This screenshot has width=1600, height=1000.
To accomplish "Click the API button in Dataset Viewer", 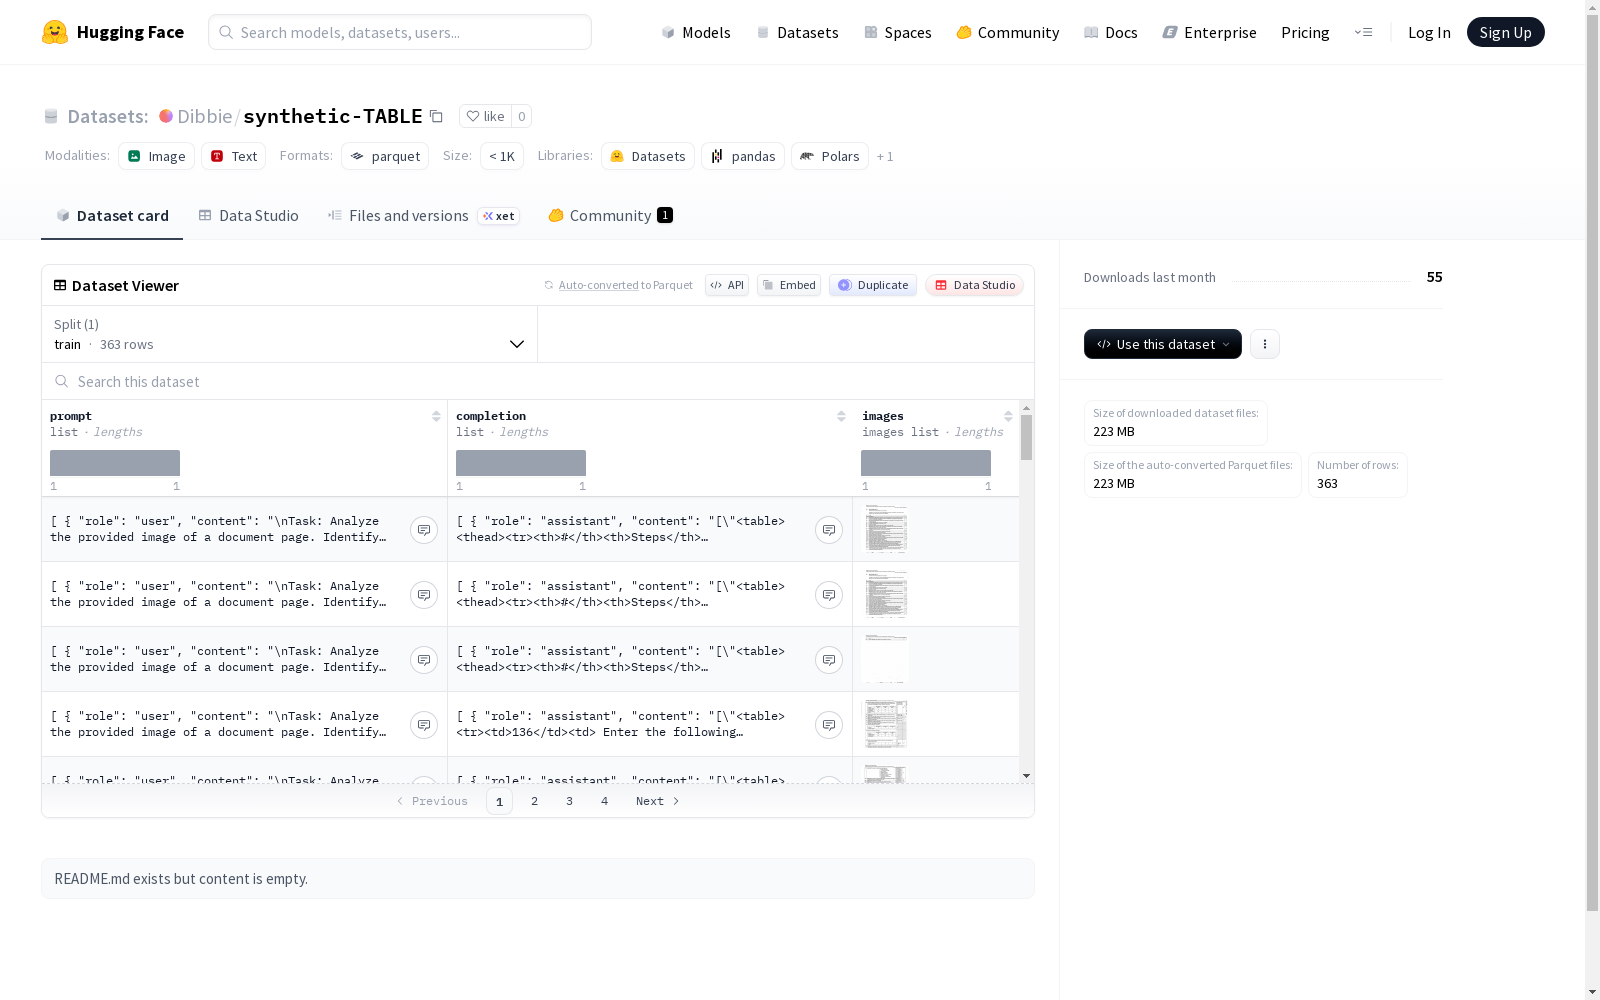I will [x=727, y=285].
